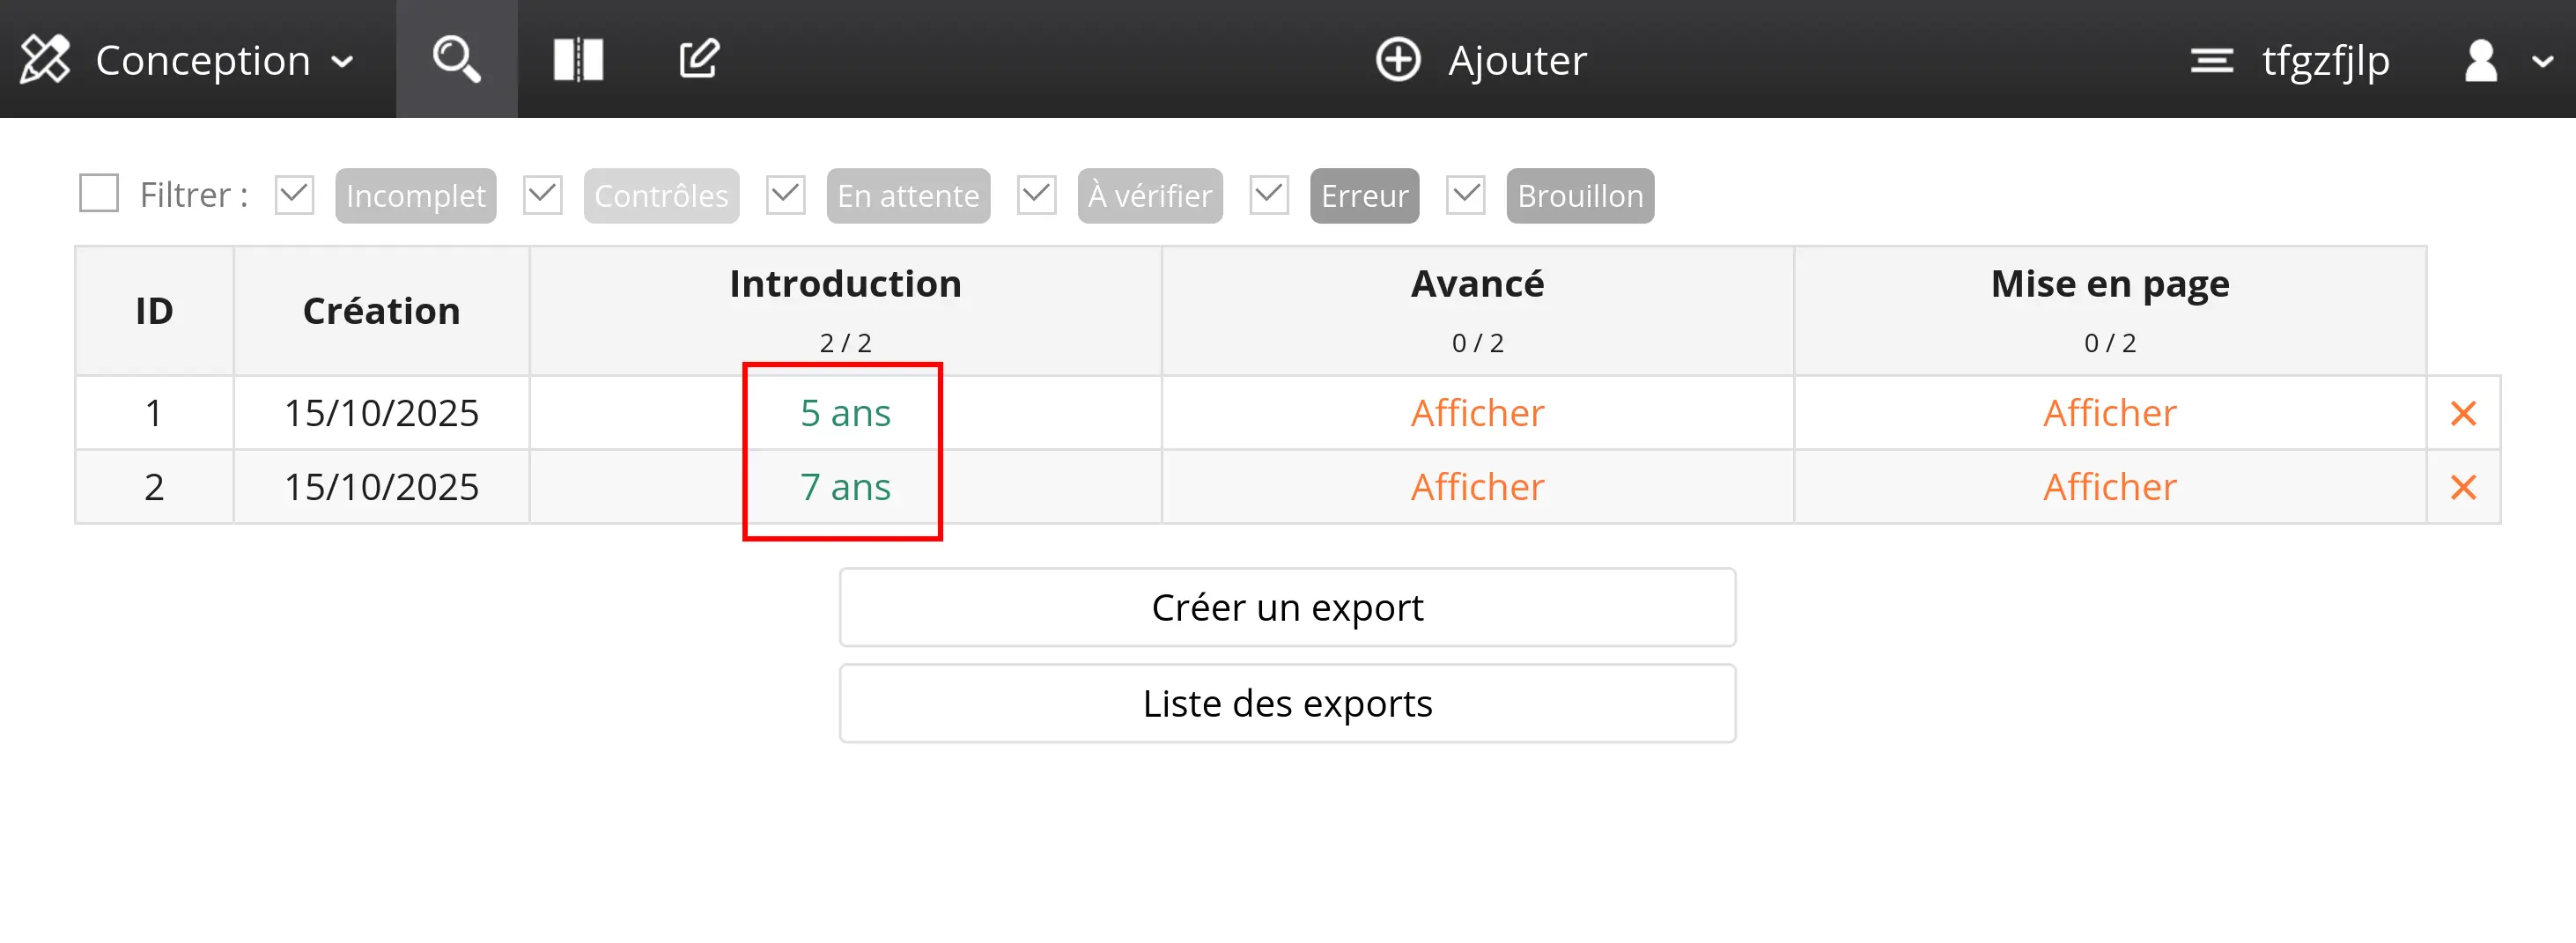Click the En attente status tag
The image size is (2576, 943).
pos(907,196)
